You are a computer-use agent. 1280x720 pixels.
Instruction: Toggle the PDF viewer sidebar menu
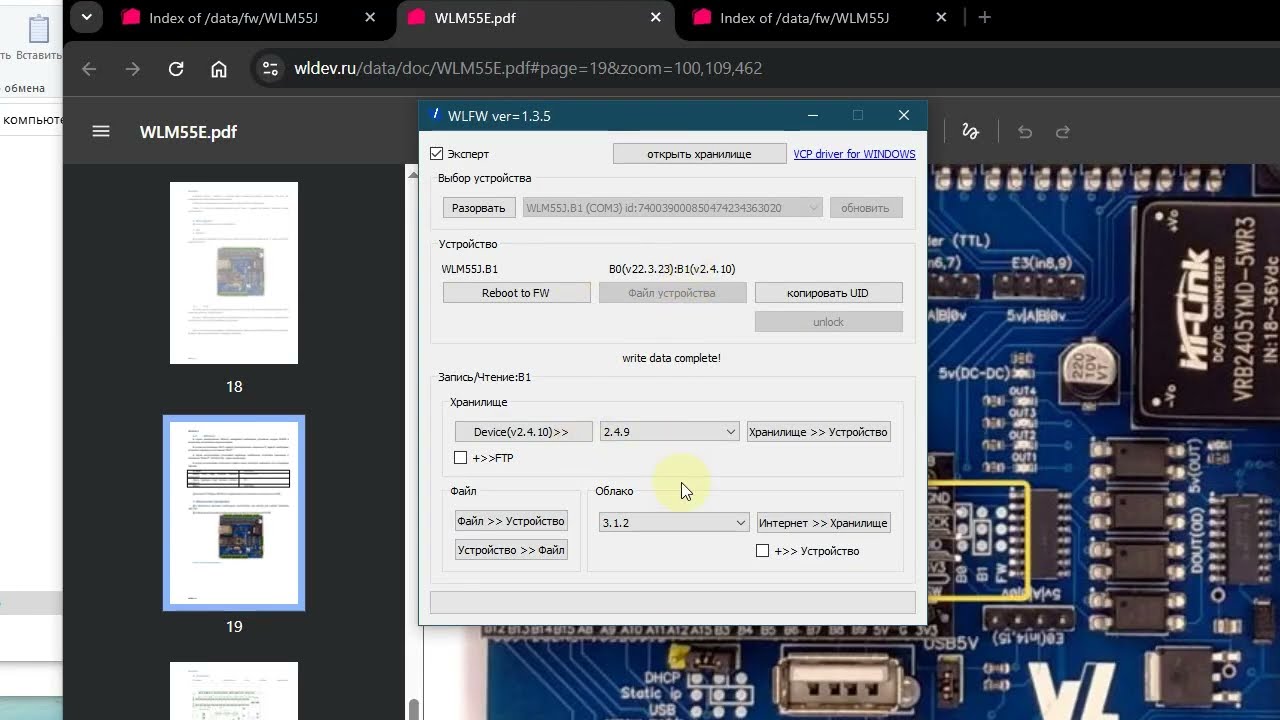click(x=101, y=131)
